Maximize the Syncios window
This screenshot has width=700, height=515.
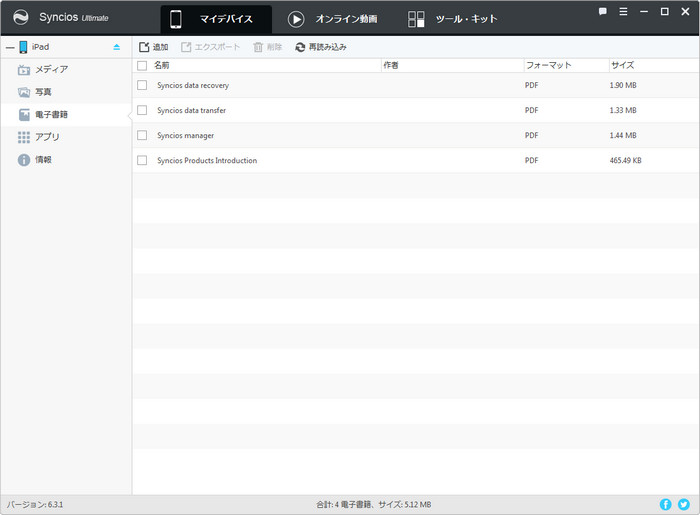pos(665,12)
